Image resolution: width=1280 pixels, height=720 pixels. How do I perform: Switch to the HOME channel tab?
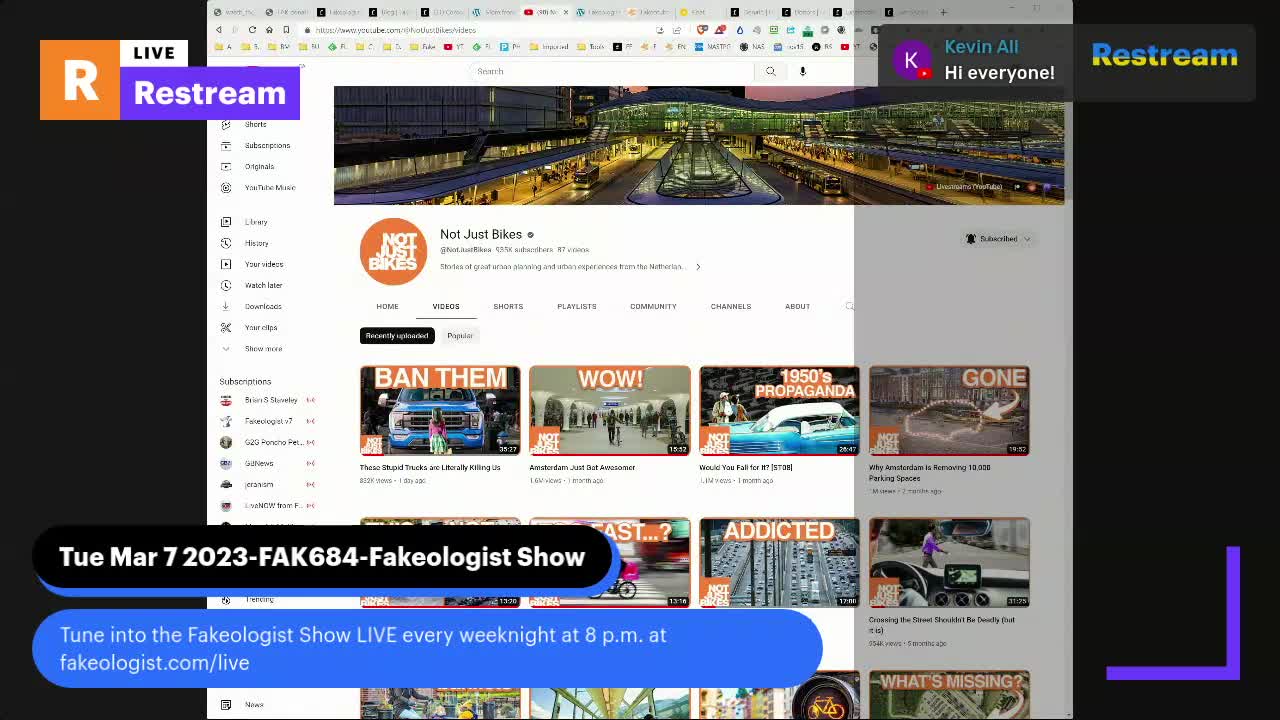[387, 306]
